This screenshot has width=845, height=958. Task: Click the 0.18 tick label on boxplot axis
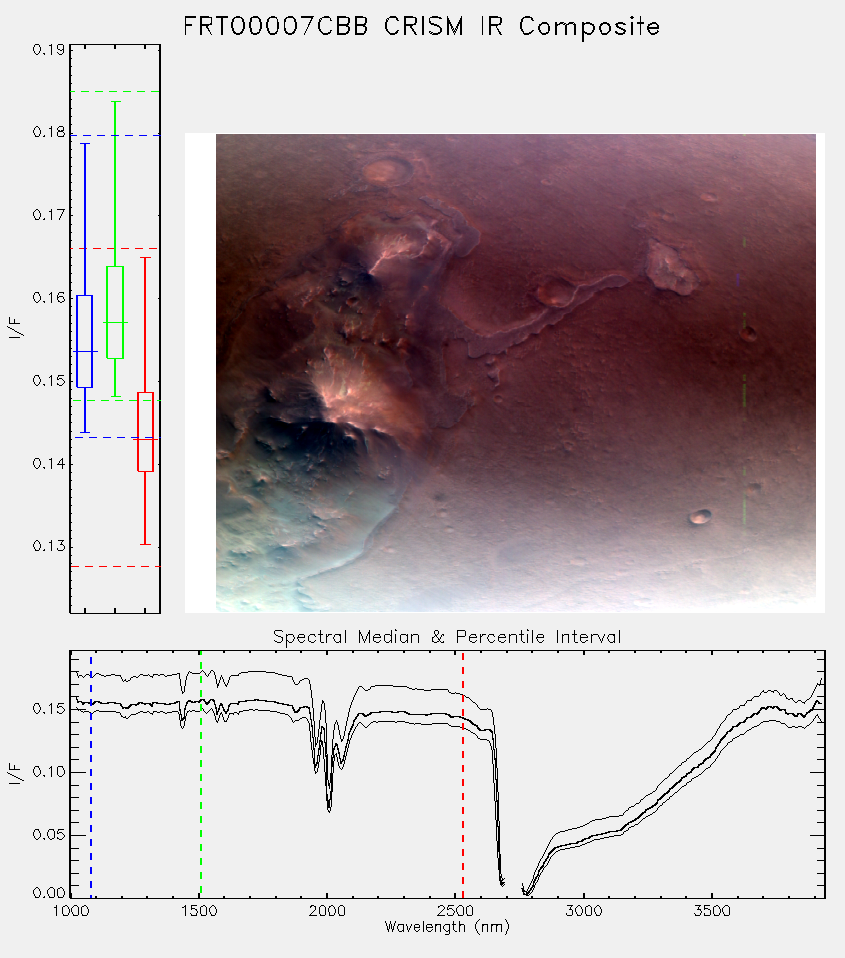pyautogui.click(x=49, y=132)
